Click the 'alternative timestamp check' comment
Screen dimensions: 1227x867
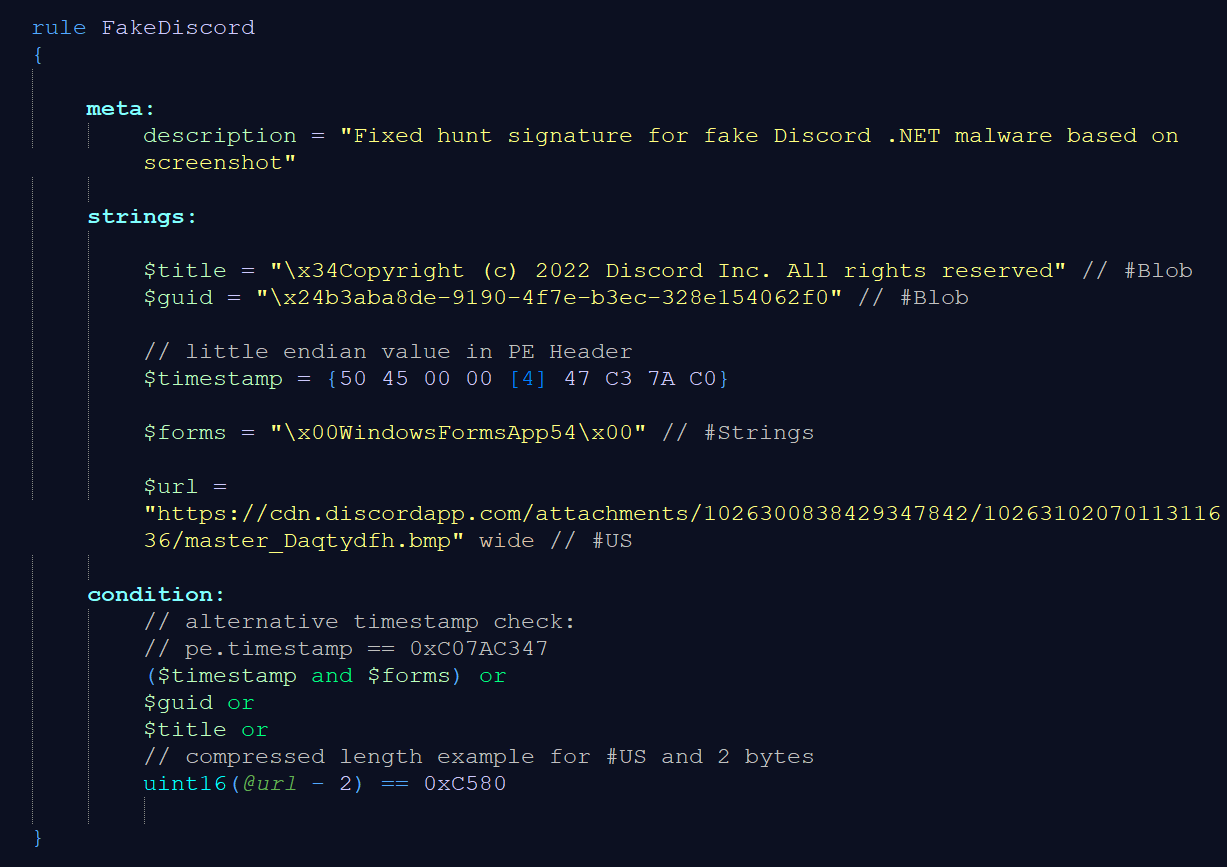[x=360, y=622]
